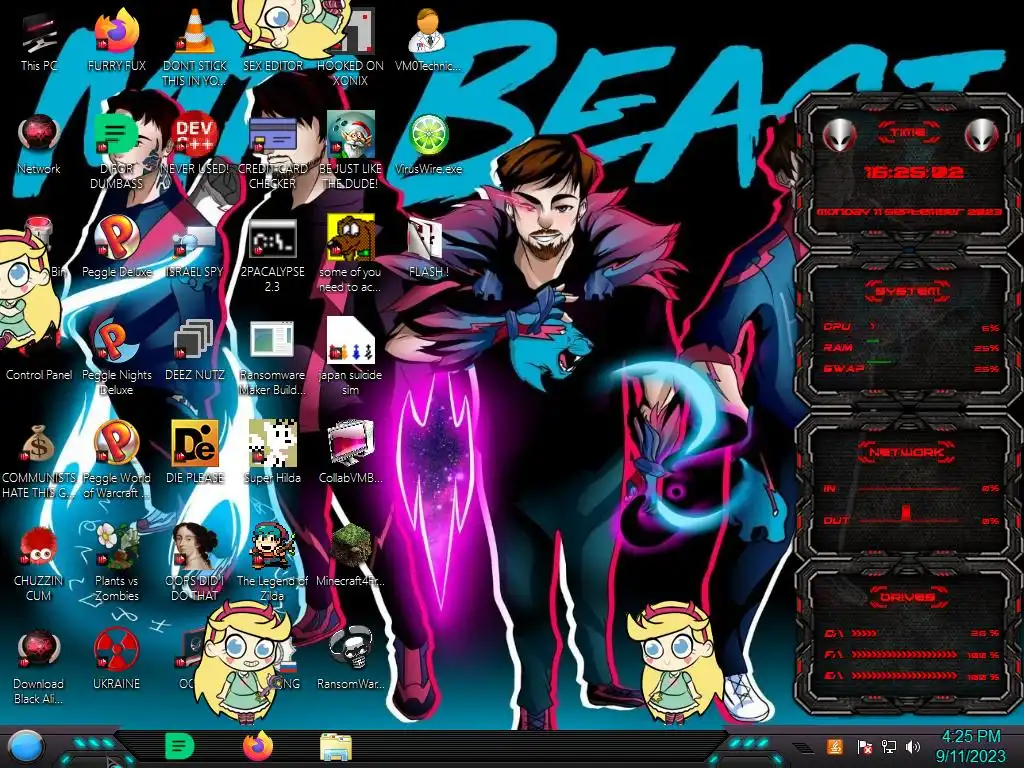The image size is (1024, 768).
Task: Click the blue Start orb
Action: tap(26, 746)
